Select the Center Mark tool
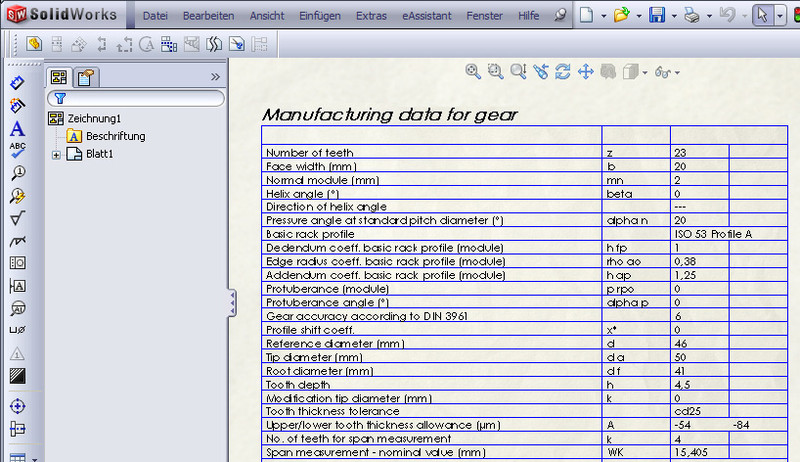The width and height of the screenshot is (800, 462). pos(17,406)
